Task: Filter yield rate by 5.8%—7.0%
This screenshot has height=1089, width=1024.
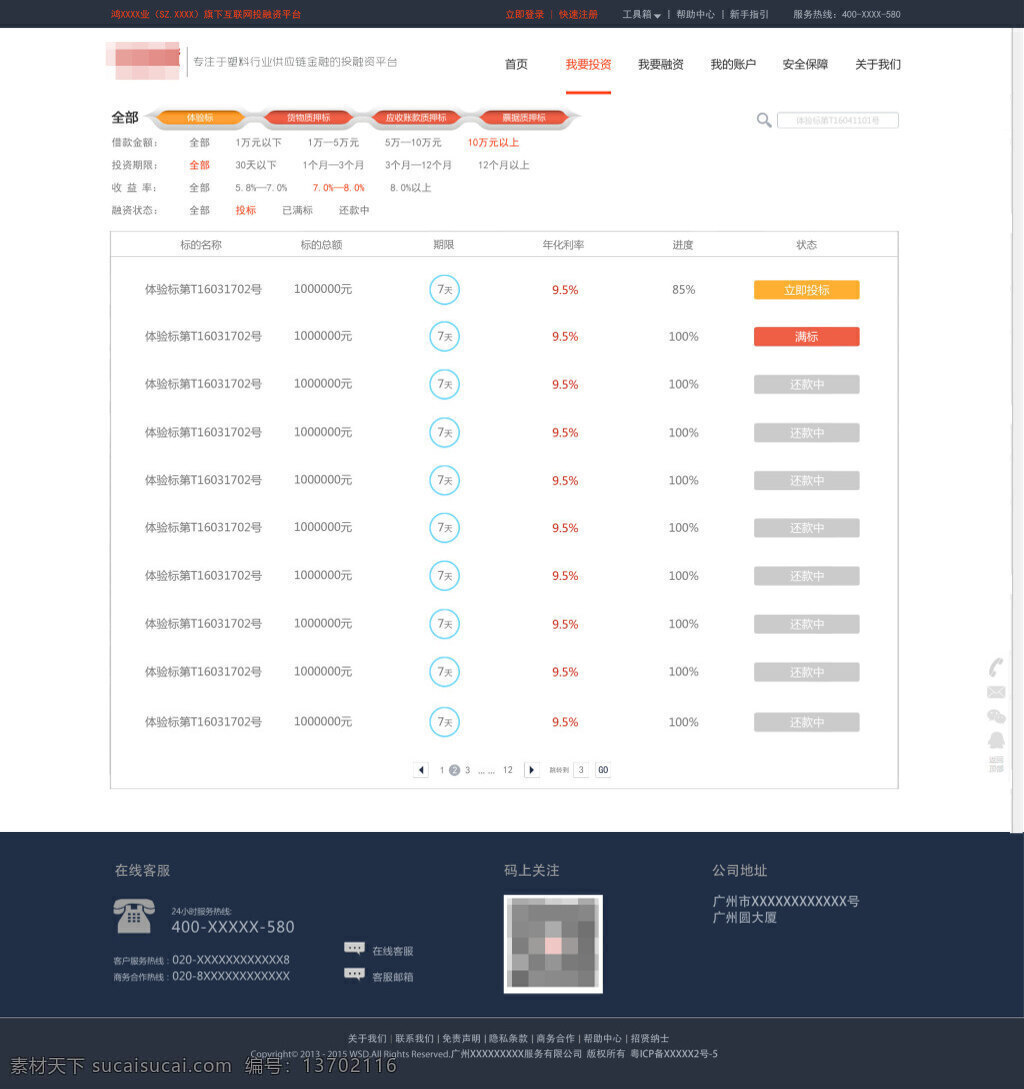Action: point(261,188)
